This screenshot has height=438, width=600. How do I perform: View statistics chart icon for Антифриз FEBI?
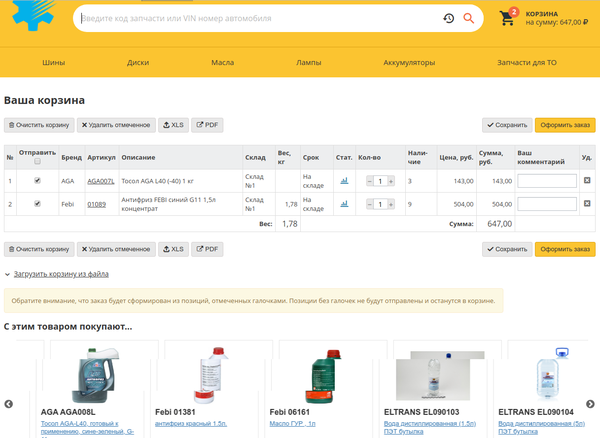[x=344, y=204]
